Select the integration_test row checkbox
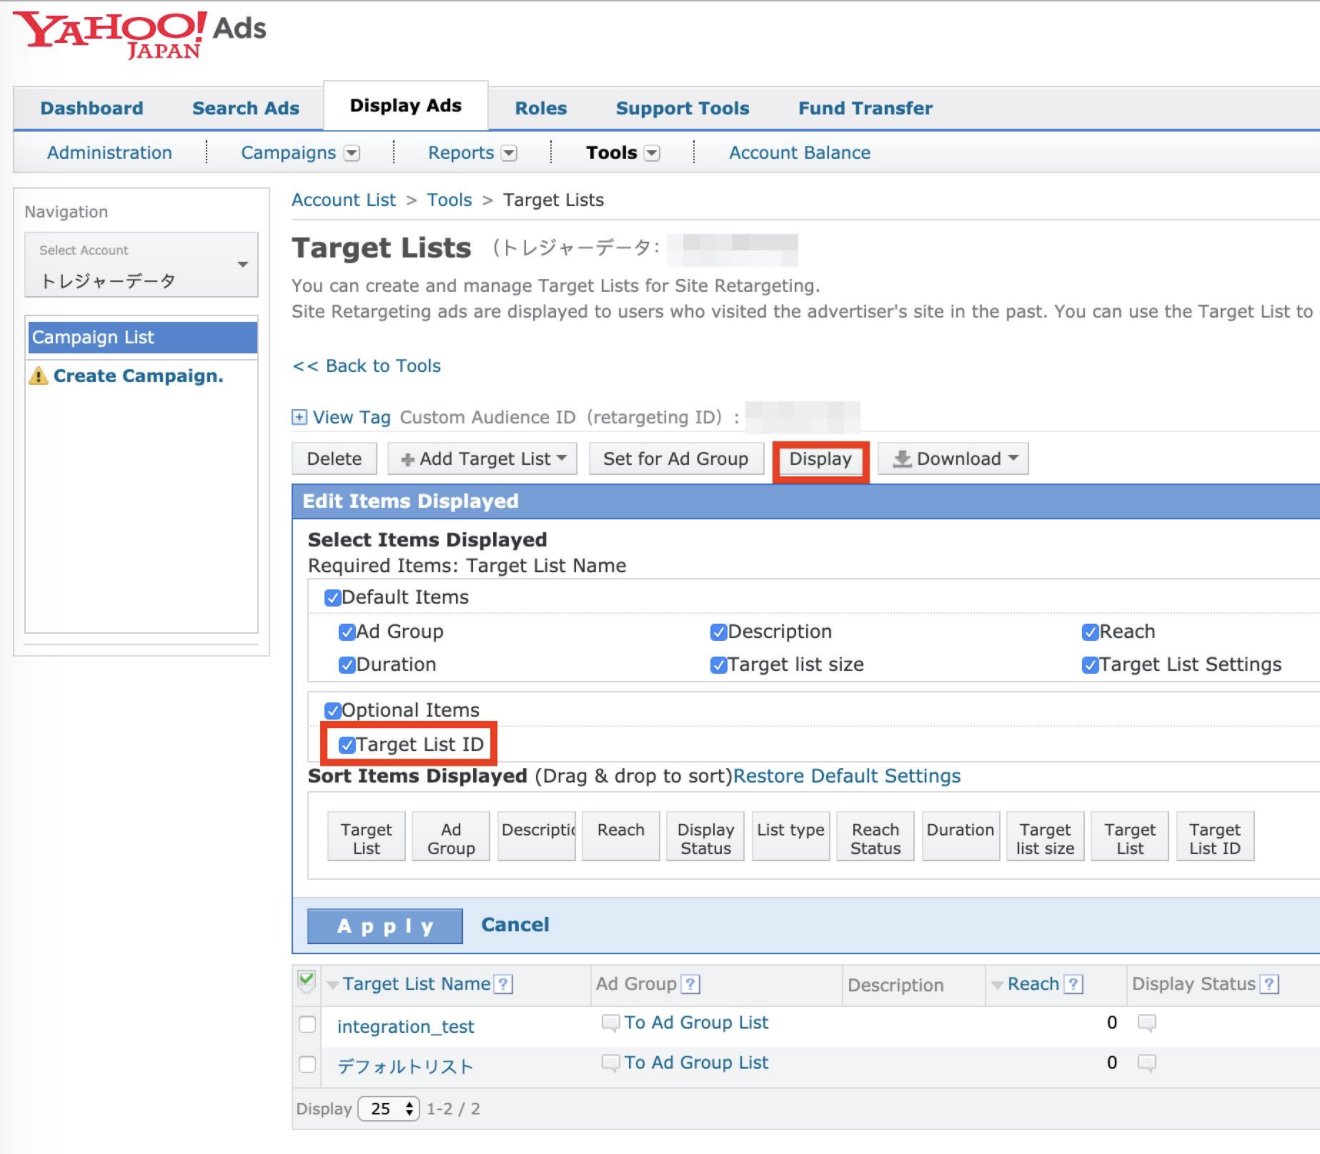 click(x=307, y=1025)
